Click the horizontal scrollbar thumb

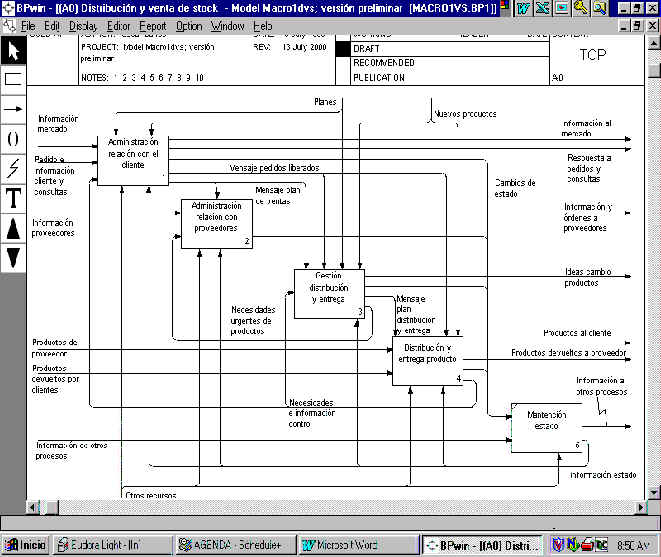pos(51,508)
